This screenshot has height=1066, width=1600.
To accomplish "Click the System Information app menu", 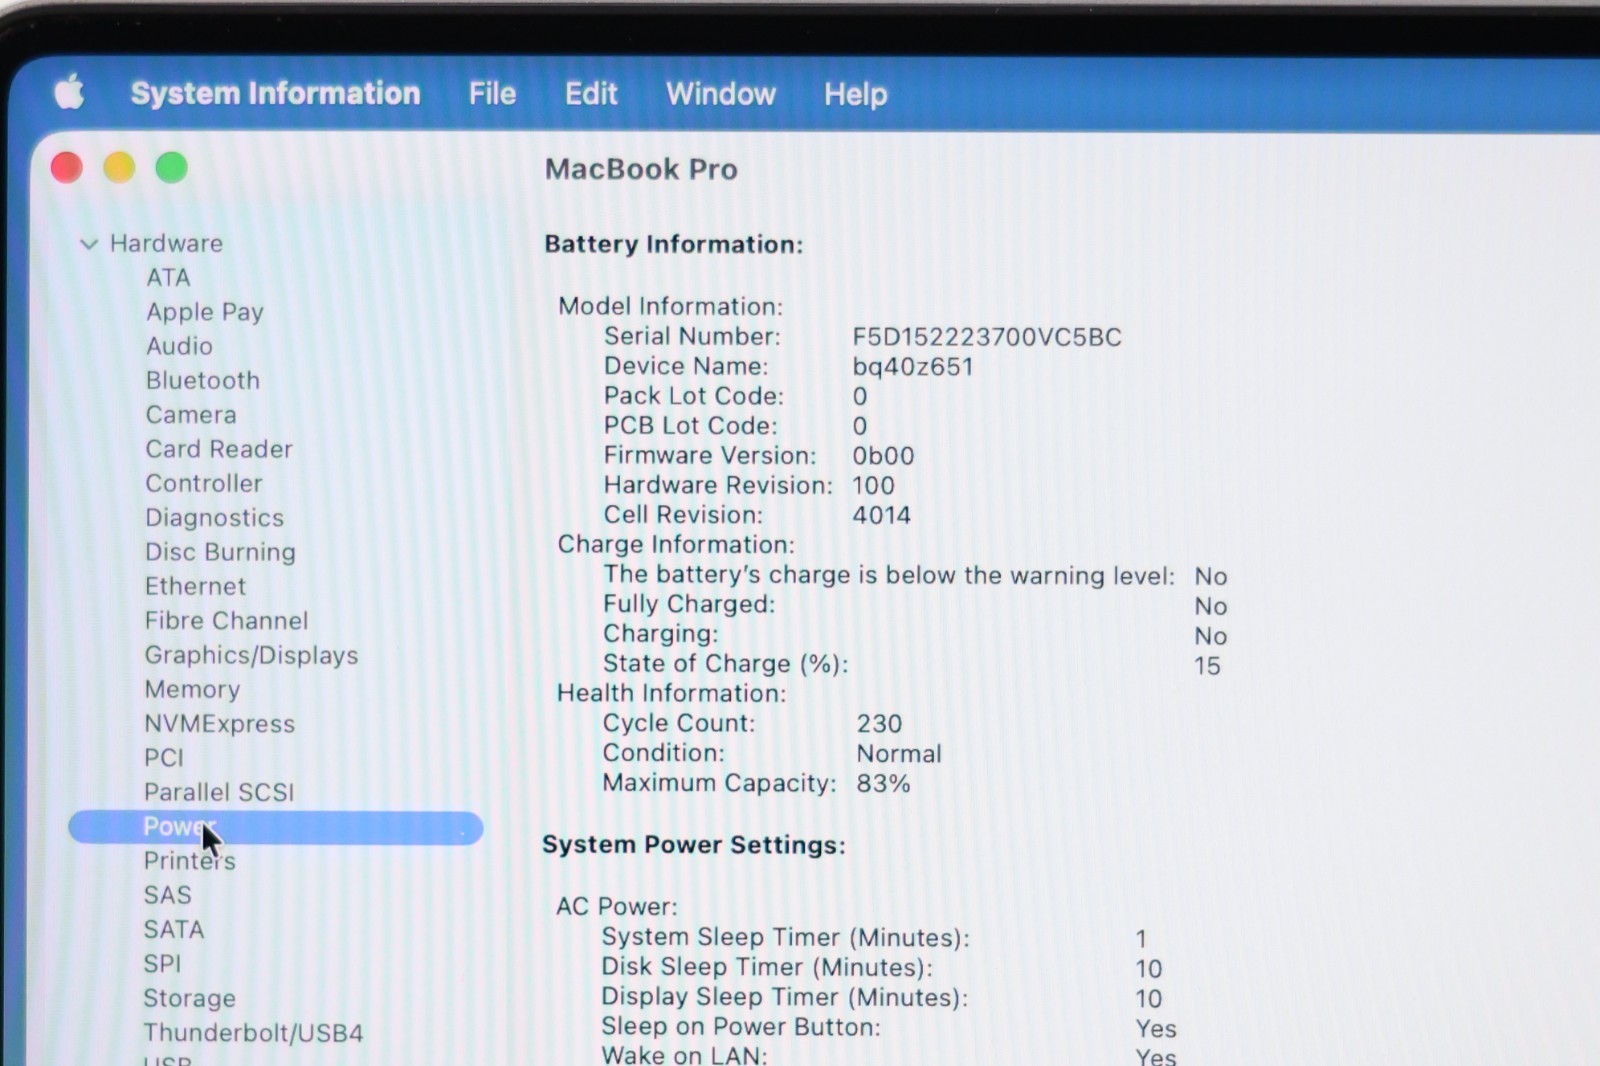I will tap(275, 93).
